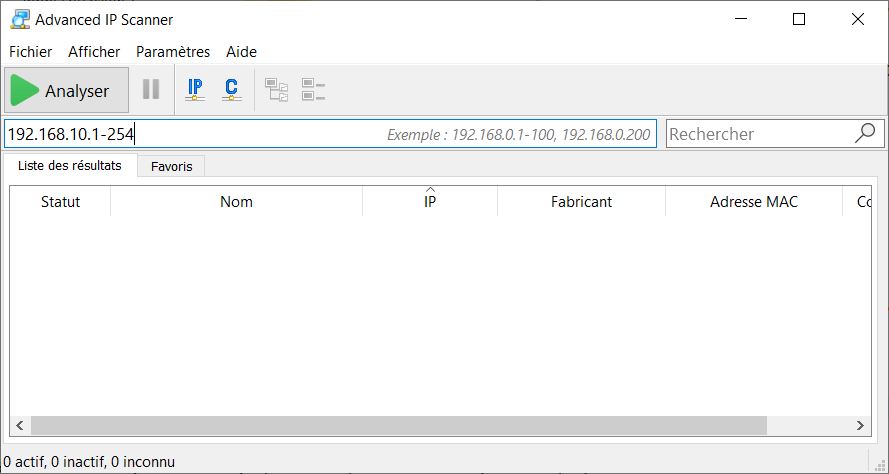Close the Advanced IP Scanner window
Viewport: 889px width, 474px height.
pyautogui.click(x=858, y=19)
